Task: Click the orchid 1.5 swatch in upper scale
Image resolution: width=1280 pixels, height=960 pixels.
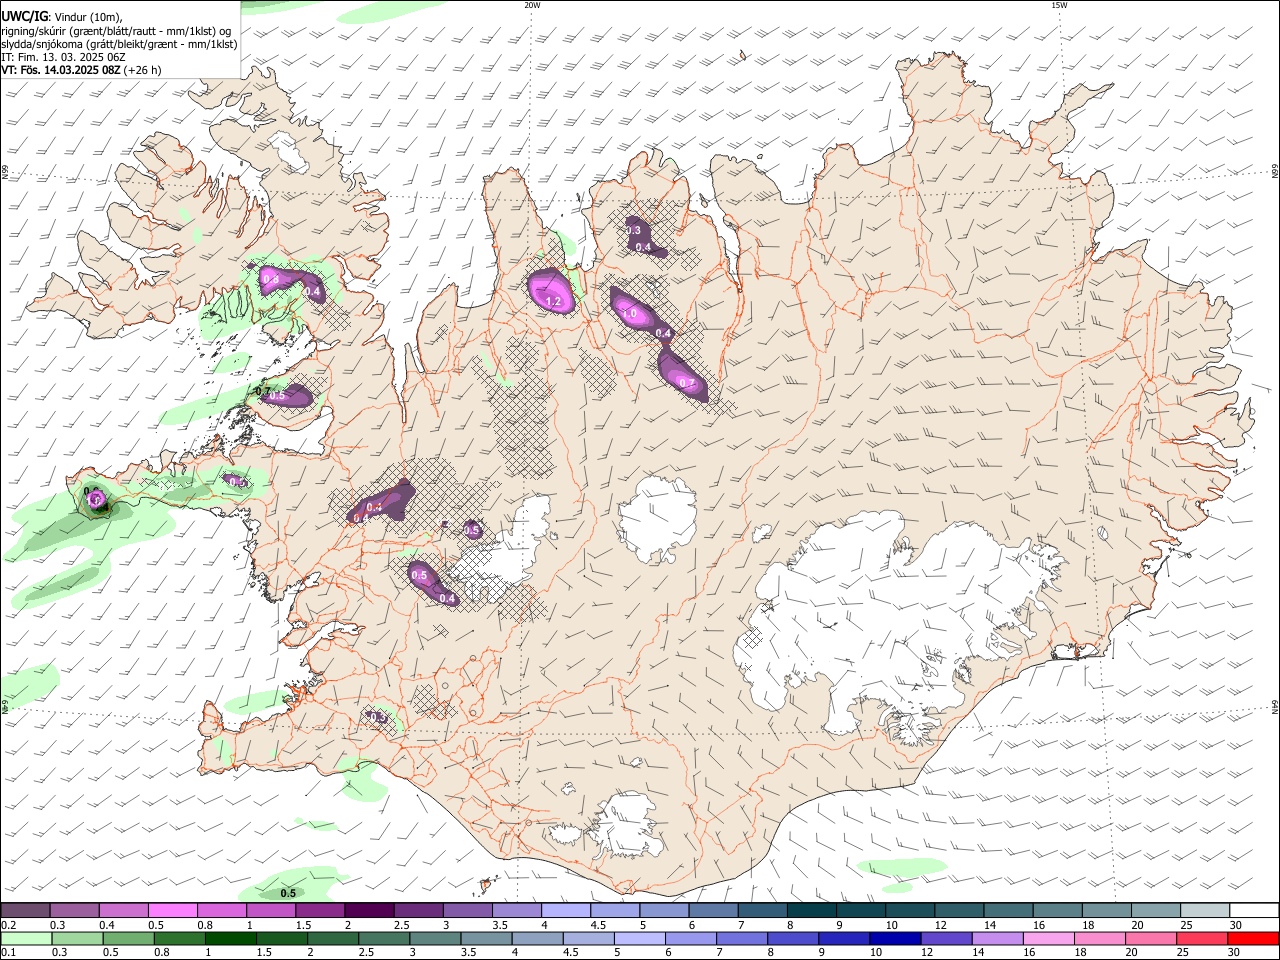Action: 320,910
